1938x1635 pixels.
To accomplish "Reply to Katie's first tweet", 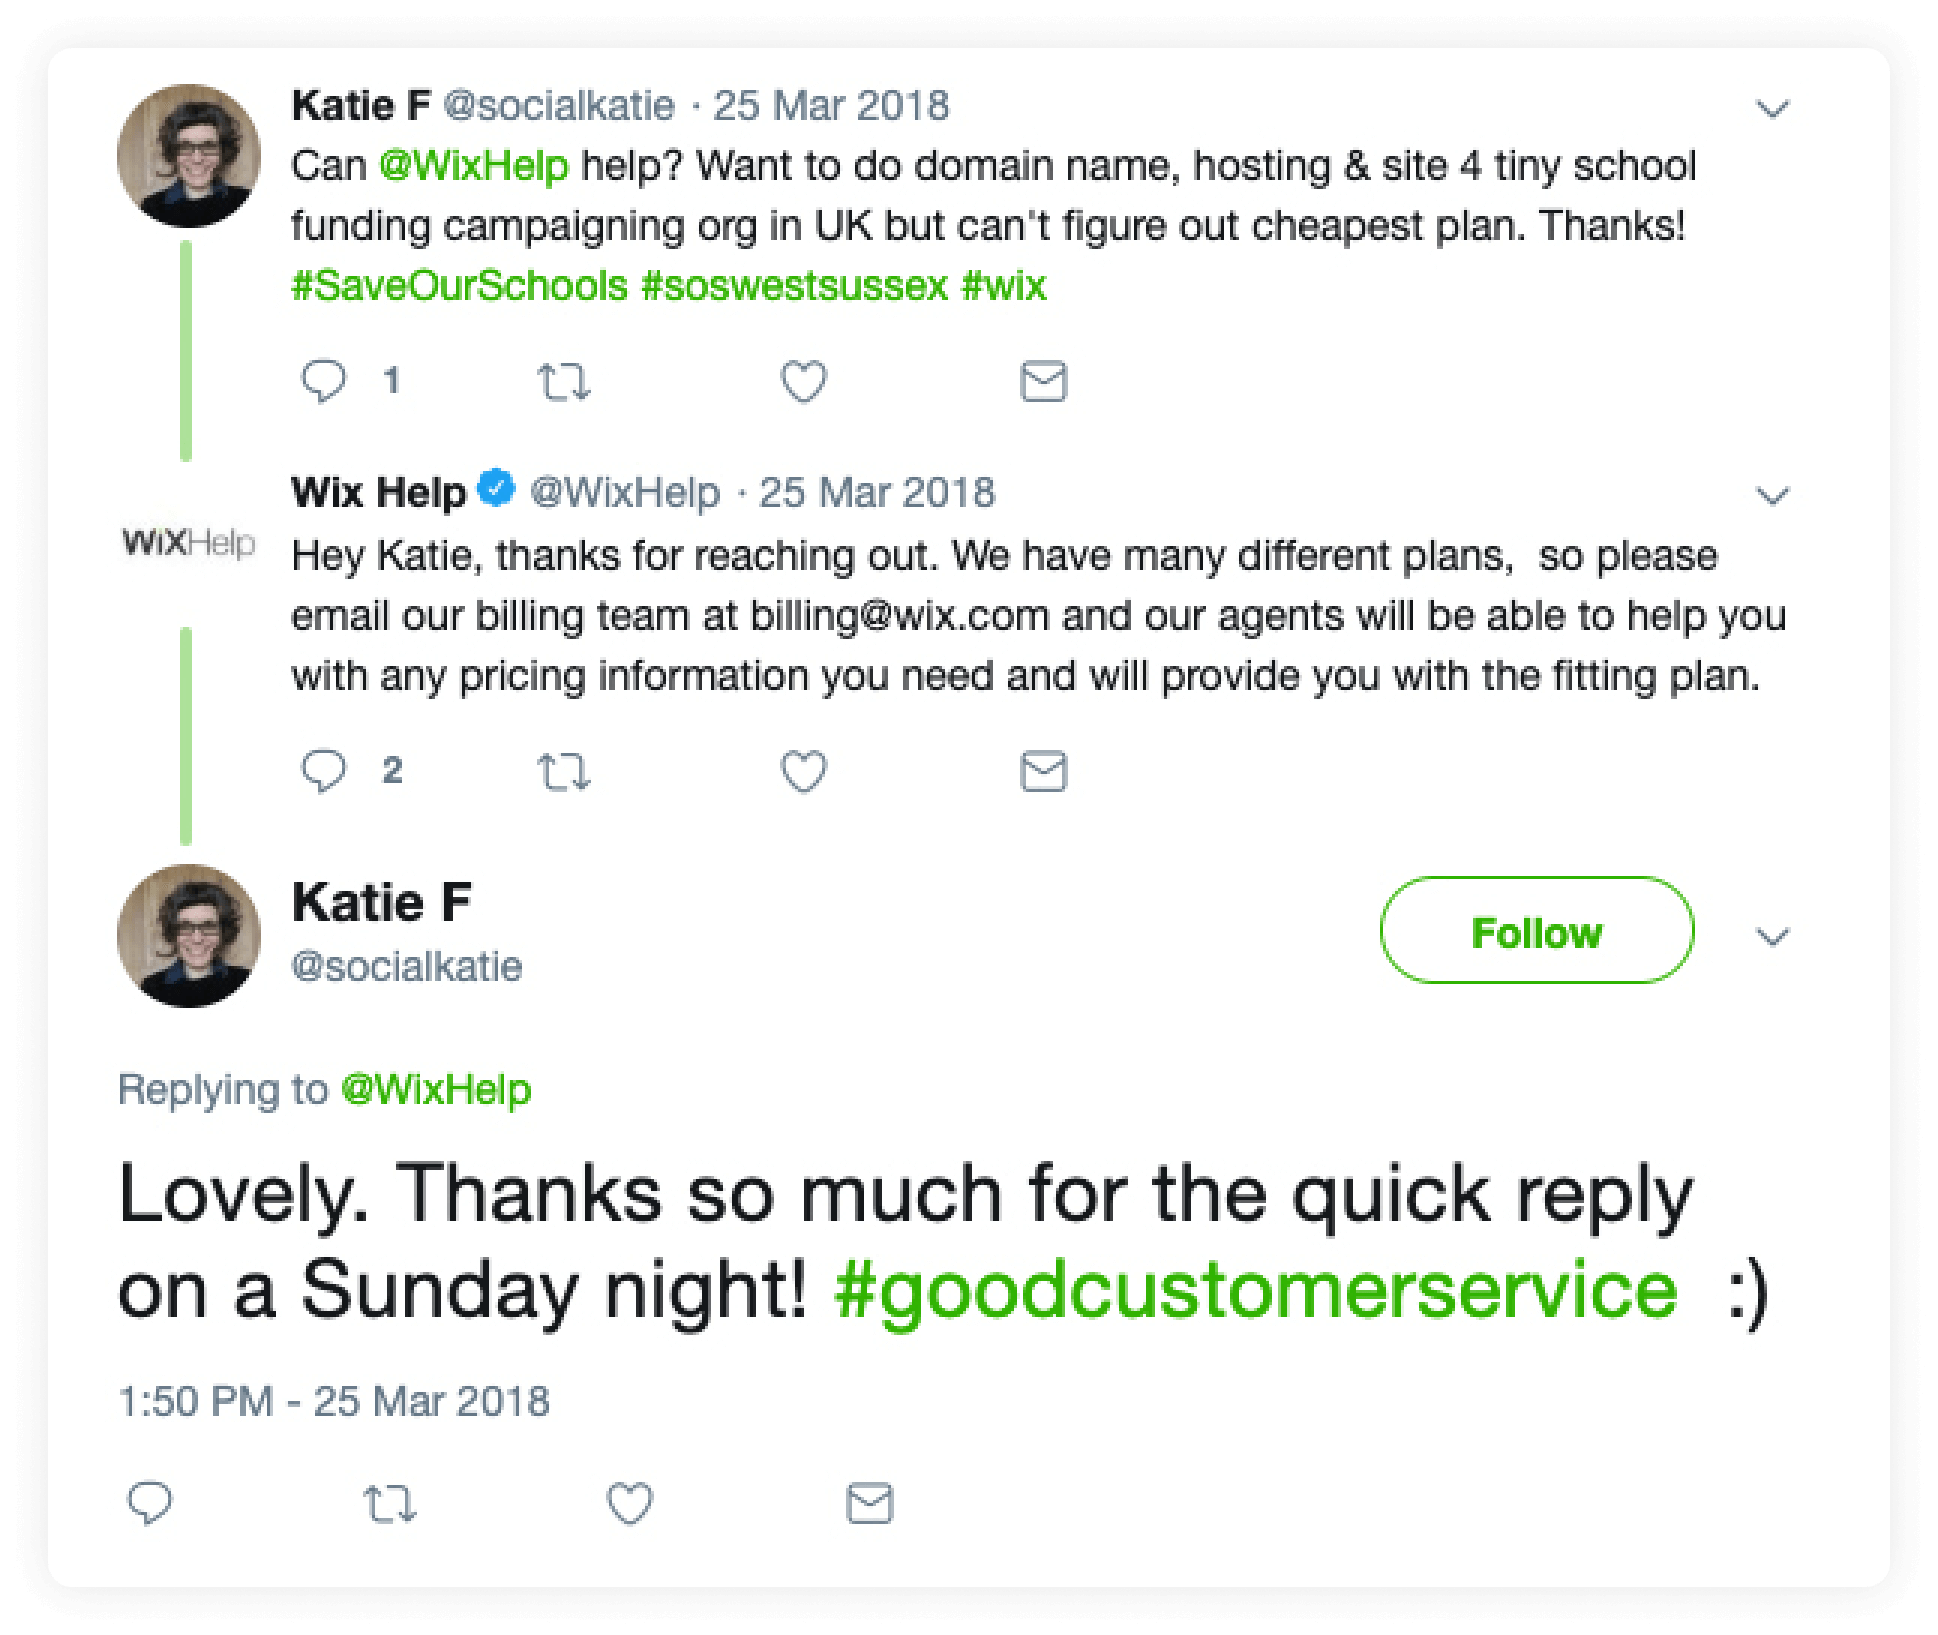I will coord(323,381).
